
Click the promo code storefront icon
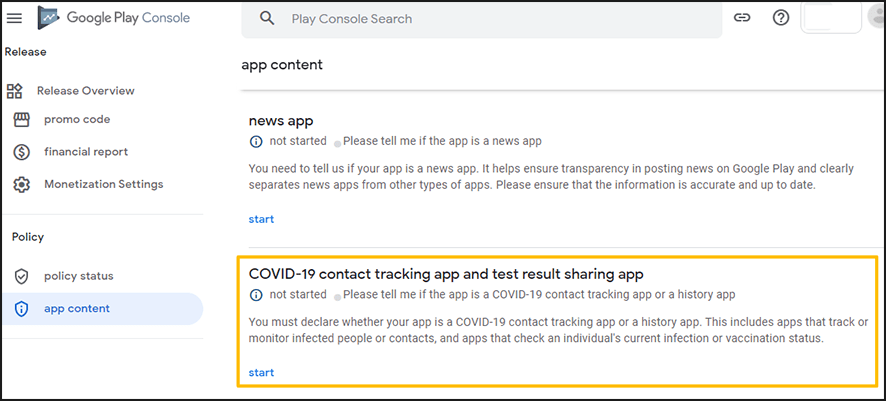pyautogui.click(x=22, y=120)
